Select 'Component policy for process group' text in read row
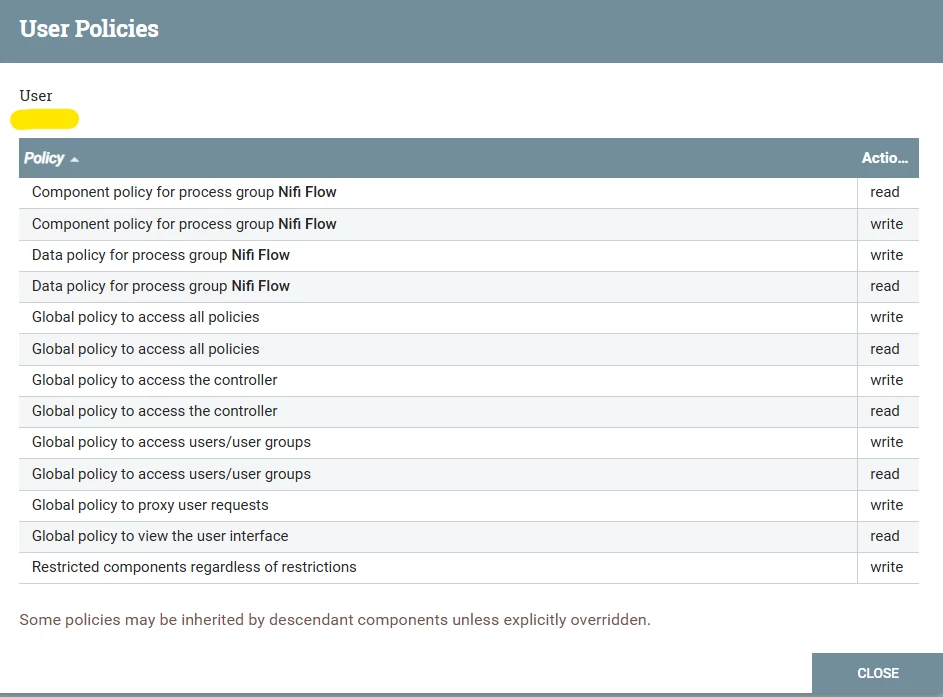Screen dimensions: 943x697 coord(153,192)
